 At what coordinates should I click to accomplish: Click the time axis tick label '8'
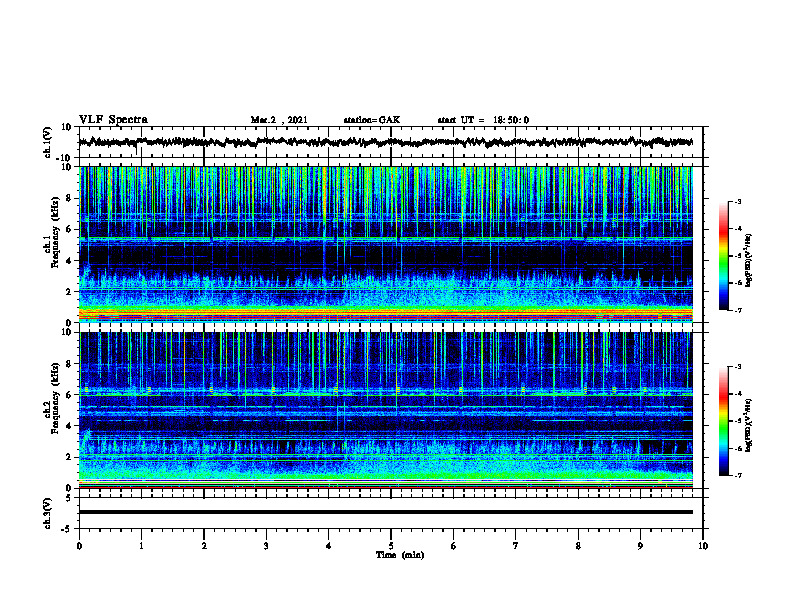[578, 546]
